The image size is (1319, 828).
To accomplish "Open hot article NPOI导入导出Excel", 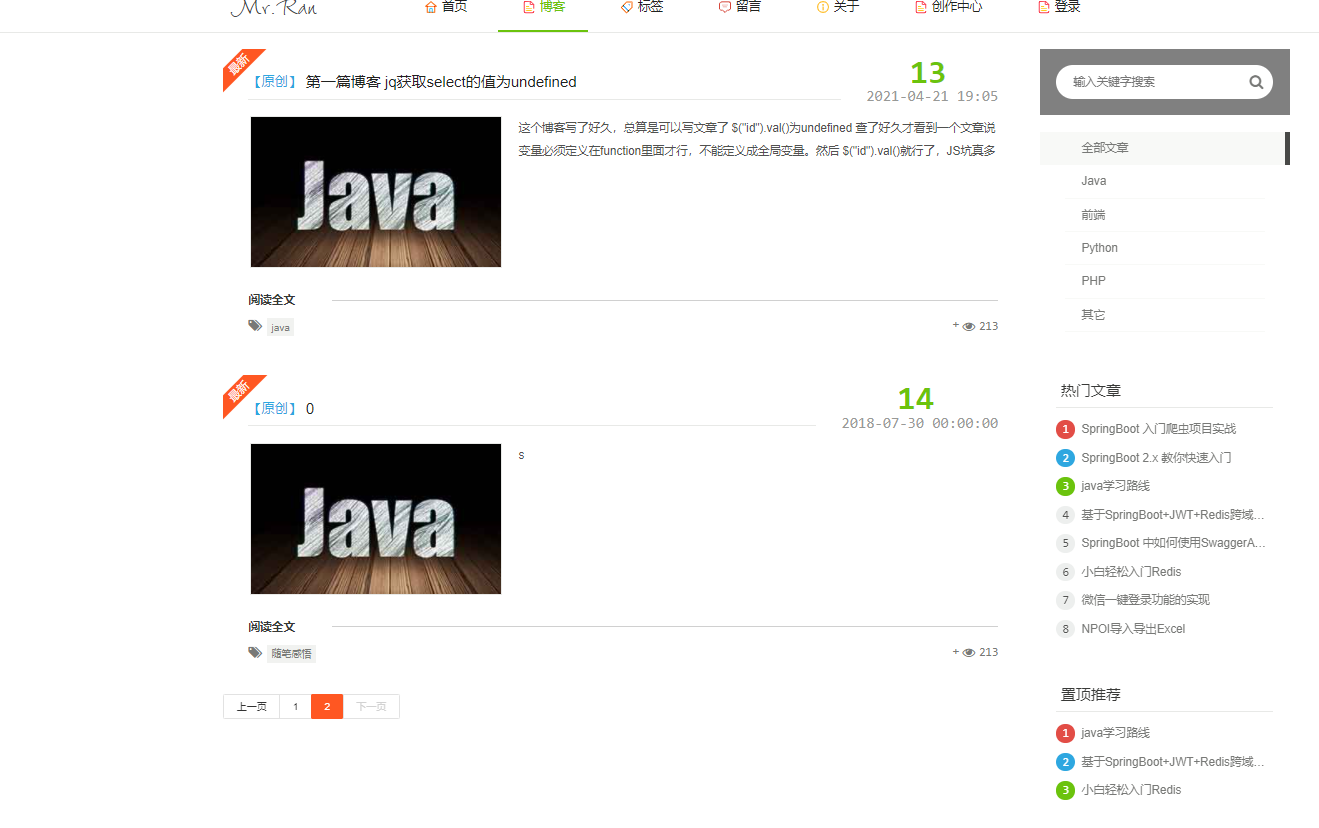I will click(x=1133, y=629).
